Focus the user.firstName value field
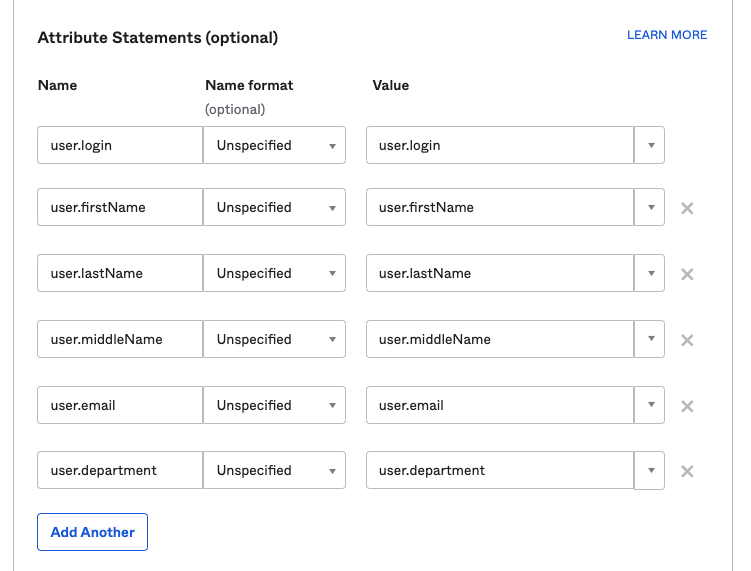 pos(500,207)
